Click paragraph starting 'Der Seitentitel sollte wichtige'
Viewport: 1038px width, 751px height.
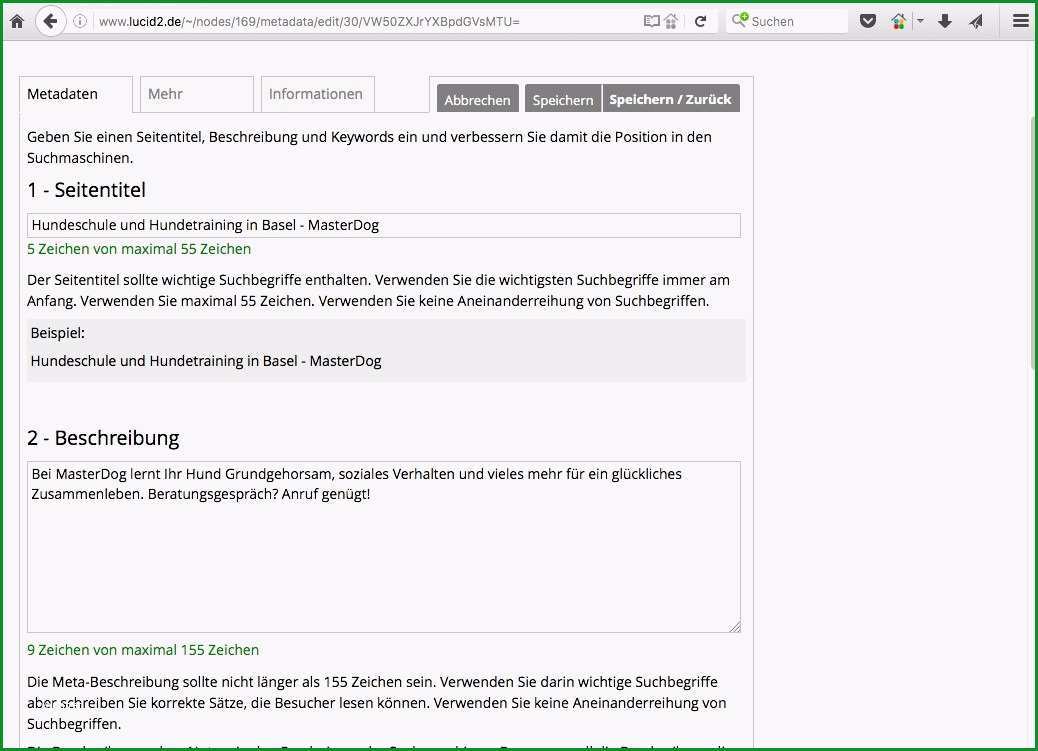pos(378,290)
